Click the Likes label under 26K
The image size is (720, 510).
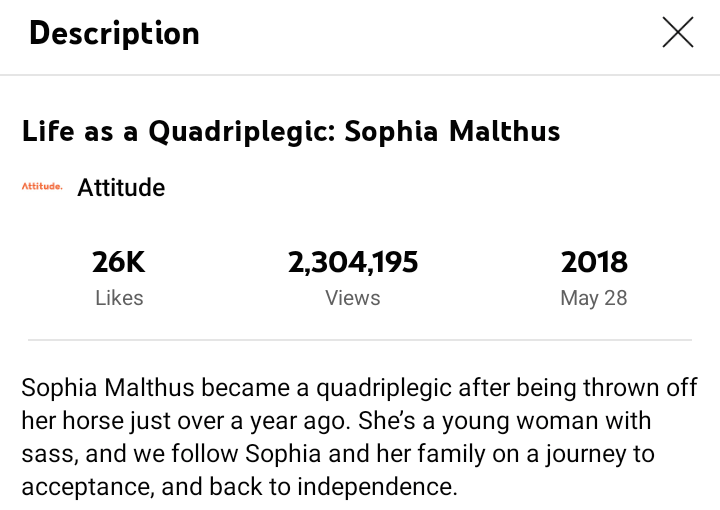point(119,297)
